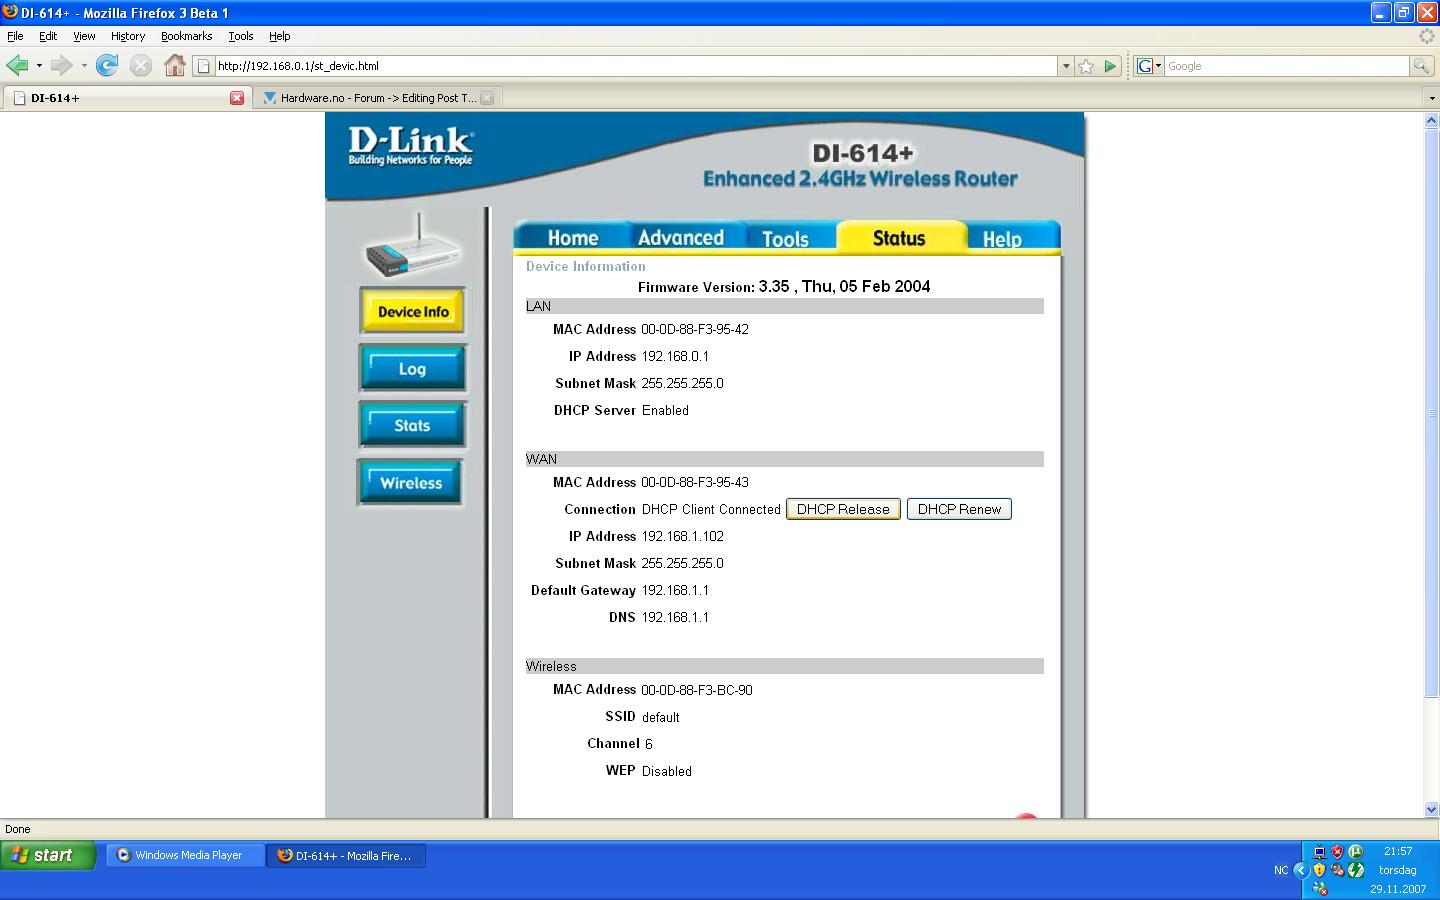This screenshot has width=1440, height=900.
Task: Click the green Go arrow in address bar
Action: click(1110, 66)
